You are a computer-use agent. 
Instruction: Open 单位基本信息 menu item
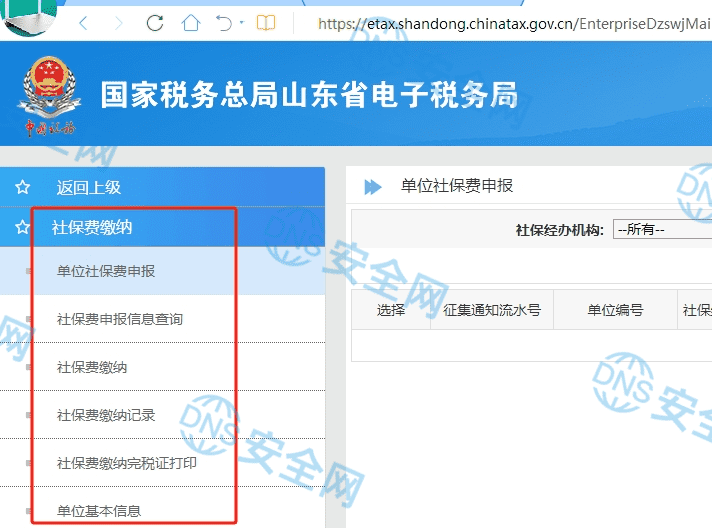click(162, 508)
